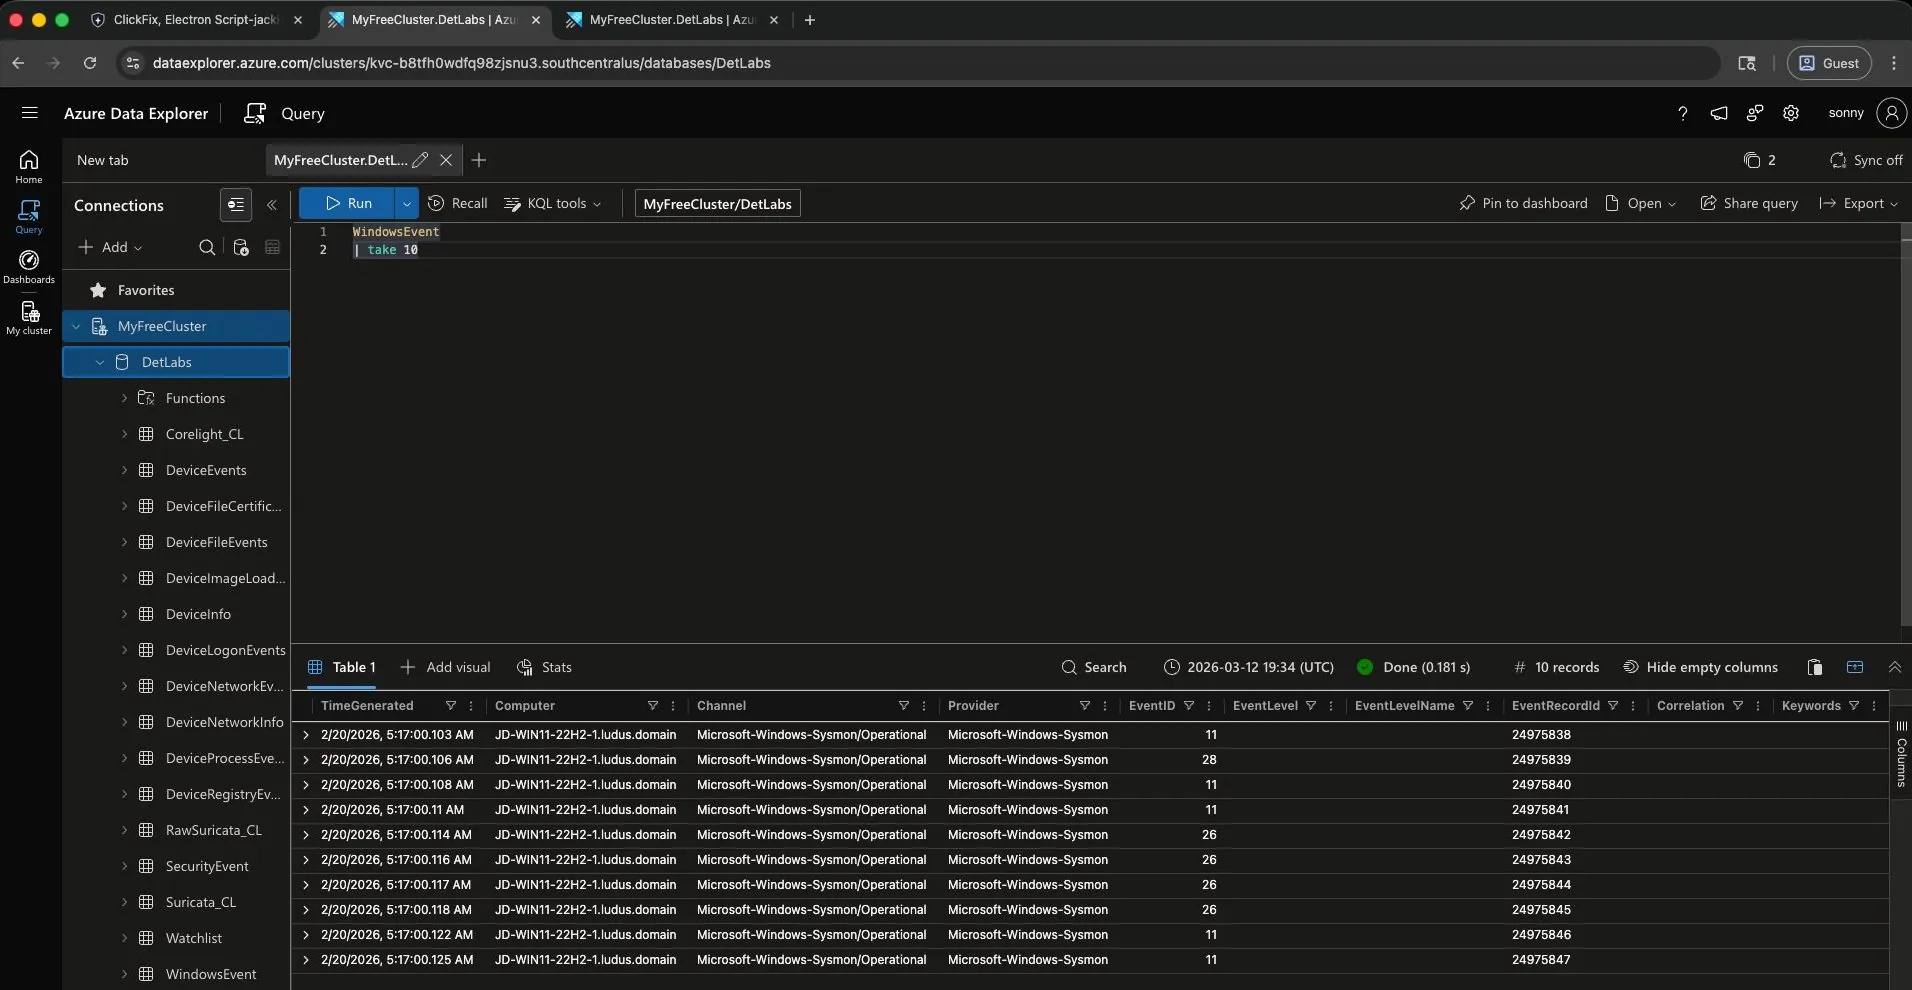The height and width of the screenshot is (990, 1912).
Task: Open the Home page from the sidebar
Action: click(x=29, y=166)
